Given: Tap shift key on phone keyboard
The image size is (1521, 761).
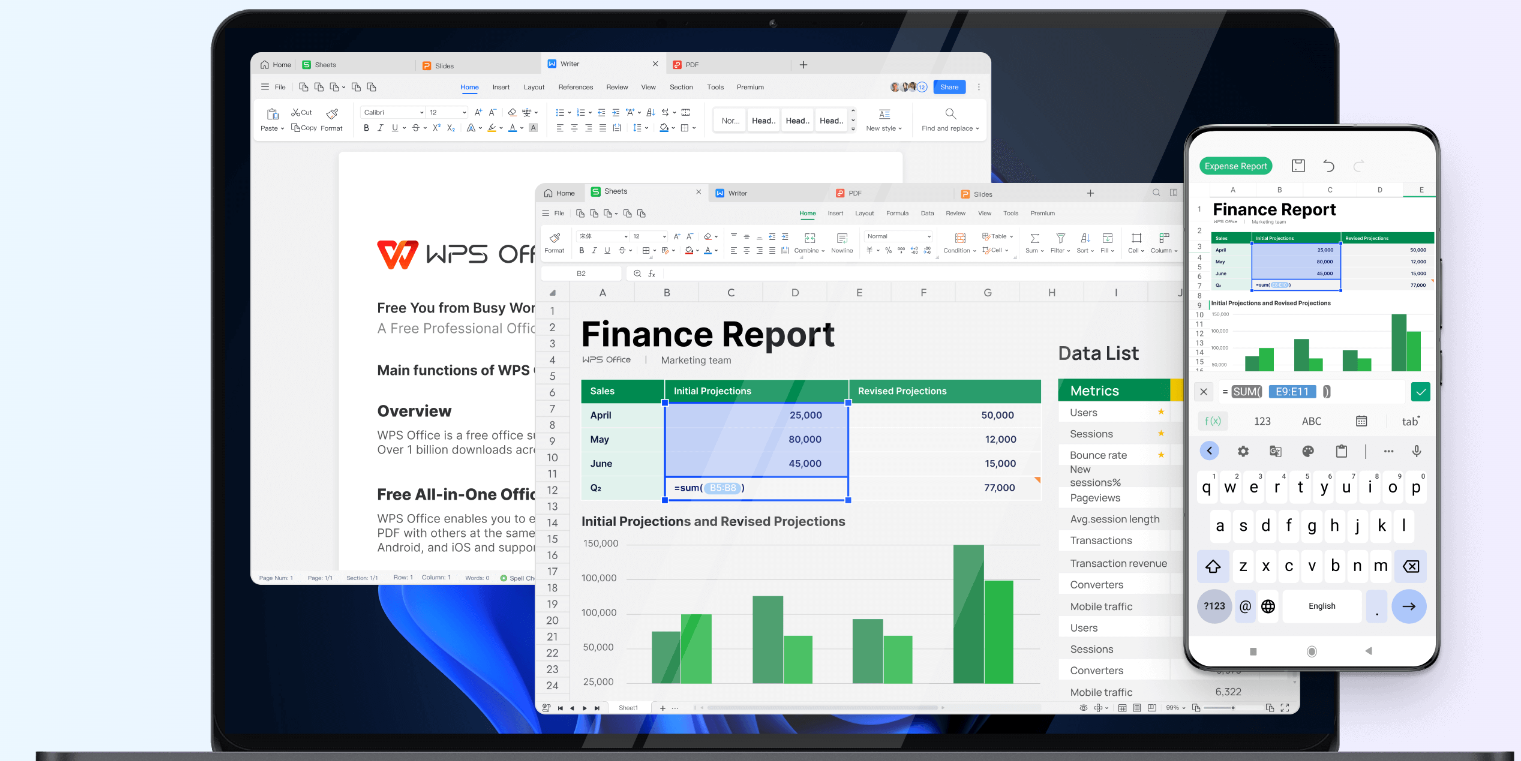Looking at the screenshot, I should (1213, 566).
